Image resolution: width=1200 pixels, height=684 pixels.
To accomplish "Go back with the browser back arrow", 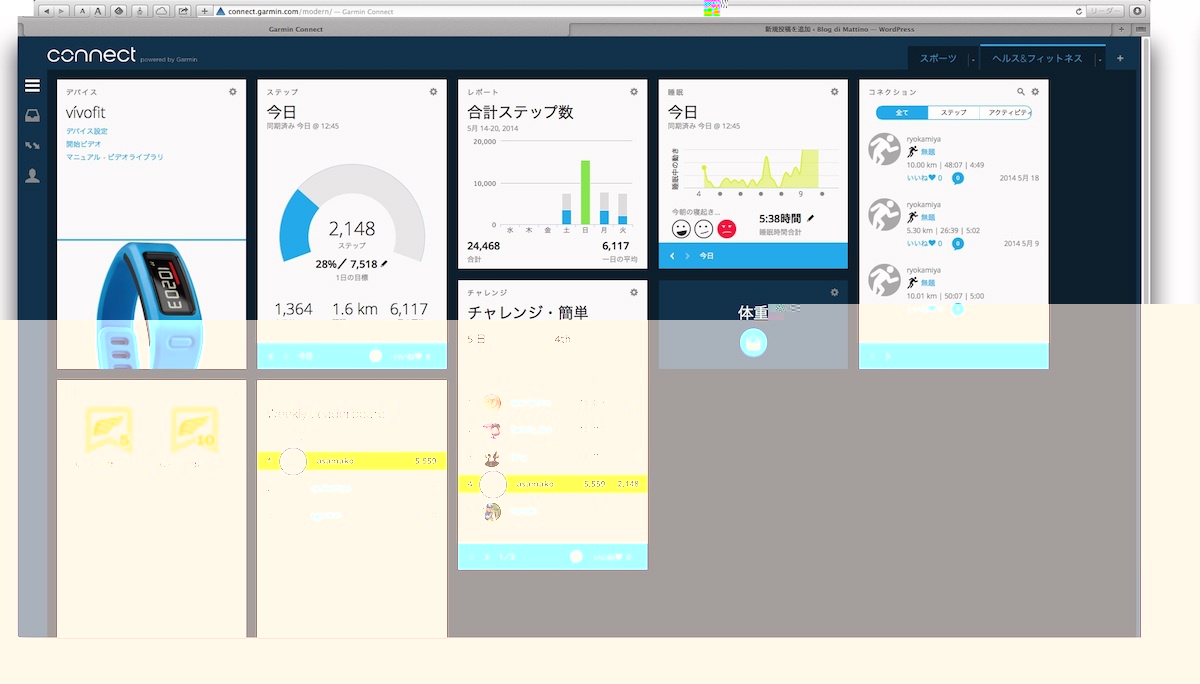I will click(47, 11).
